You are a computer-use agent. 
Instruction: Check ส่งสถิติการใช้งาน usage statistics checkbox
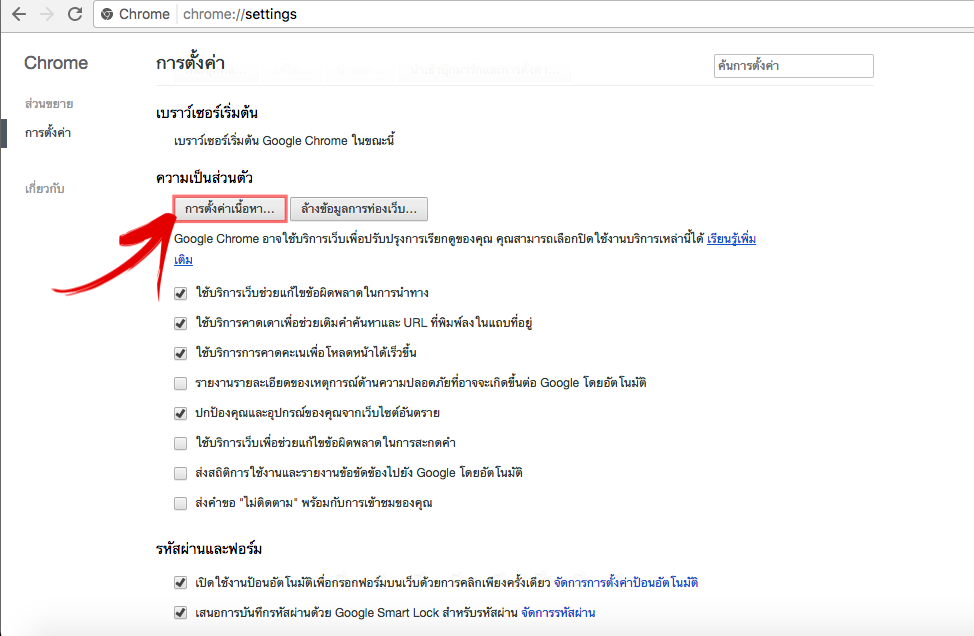tap(180, 473)
